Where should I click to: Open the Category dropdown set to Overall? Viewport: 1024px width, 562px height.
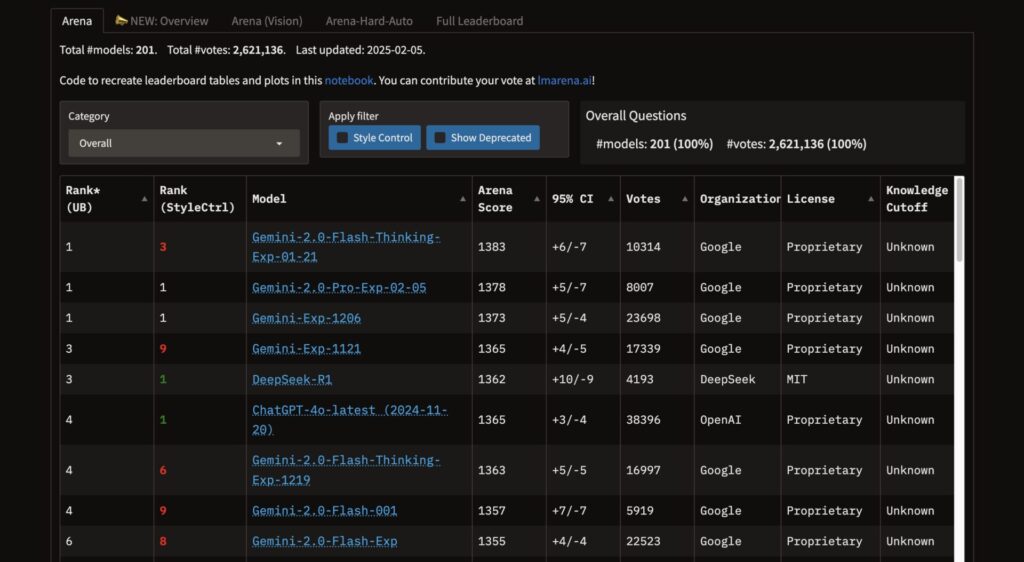click(x=184, y=143)
